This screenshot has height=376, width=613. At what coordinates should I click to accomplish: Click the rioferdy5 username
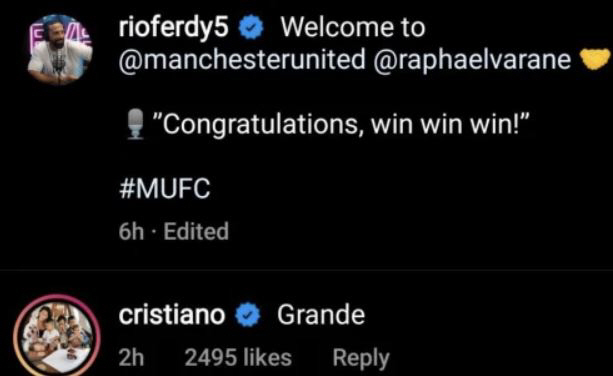point(173,28)
